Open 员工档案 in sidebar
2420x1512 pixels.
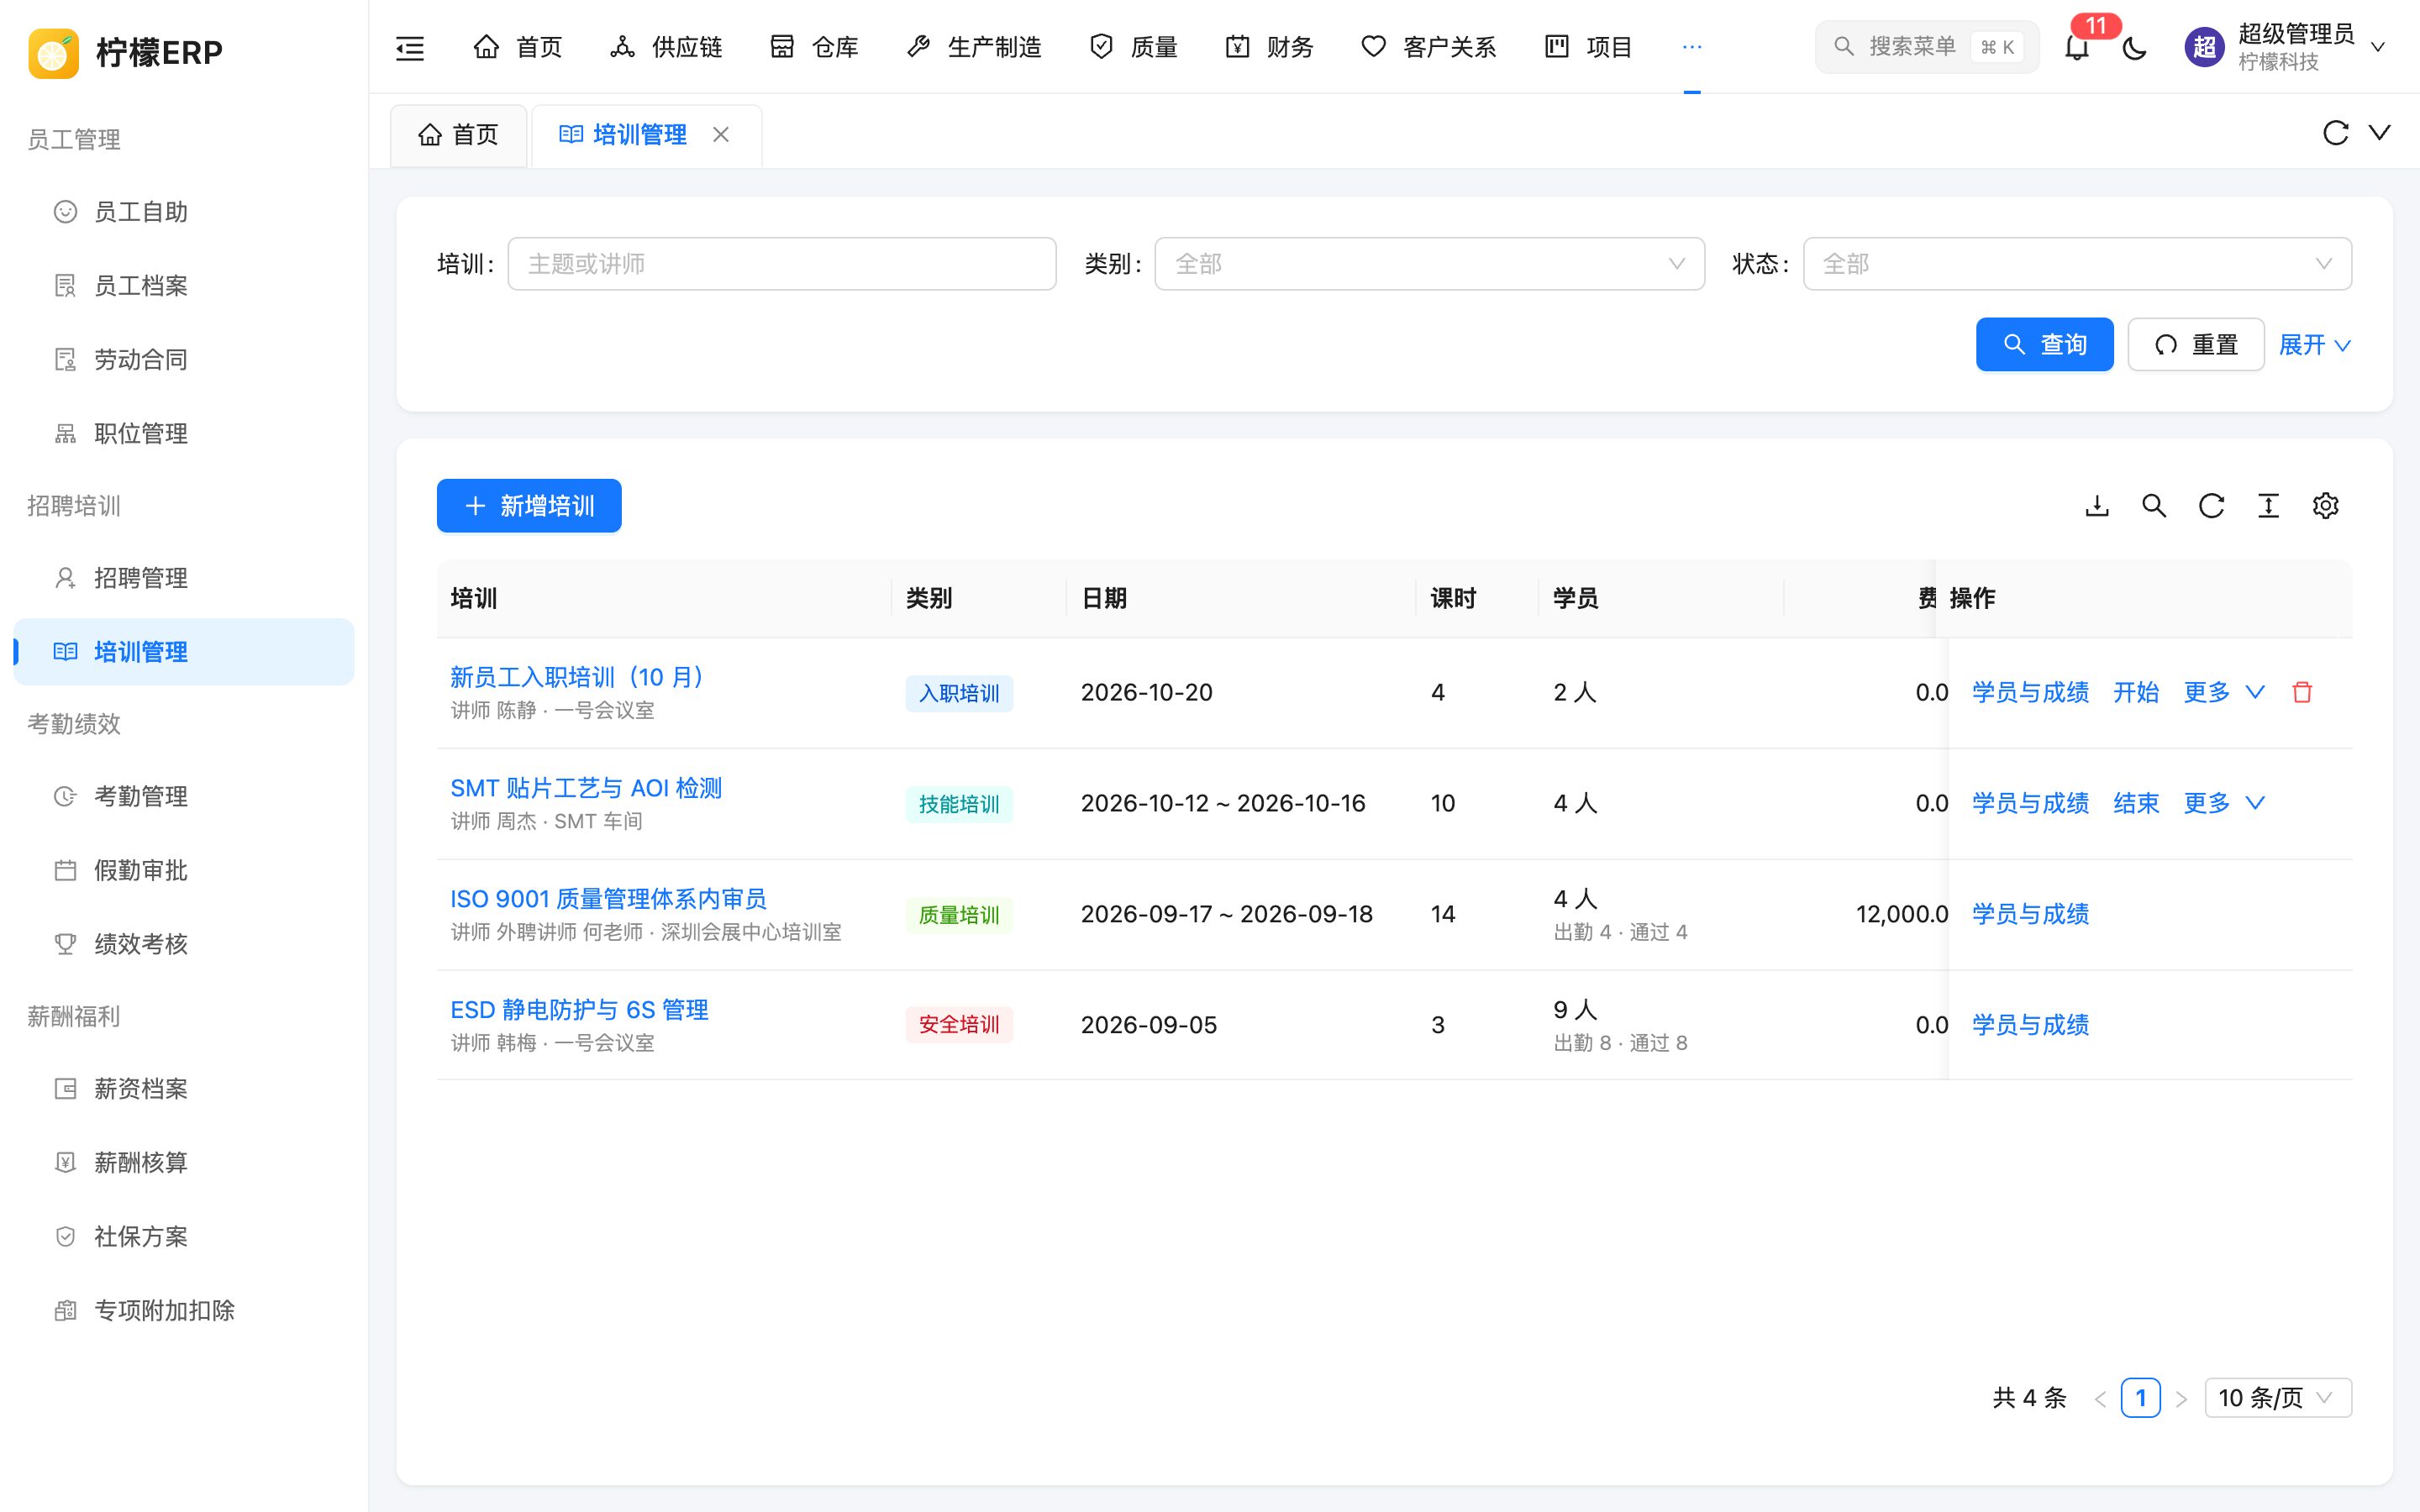point(184,286)
